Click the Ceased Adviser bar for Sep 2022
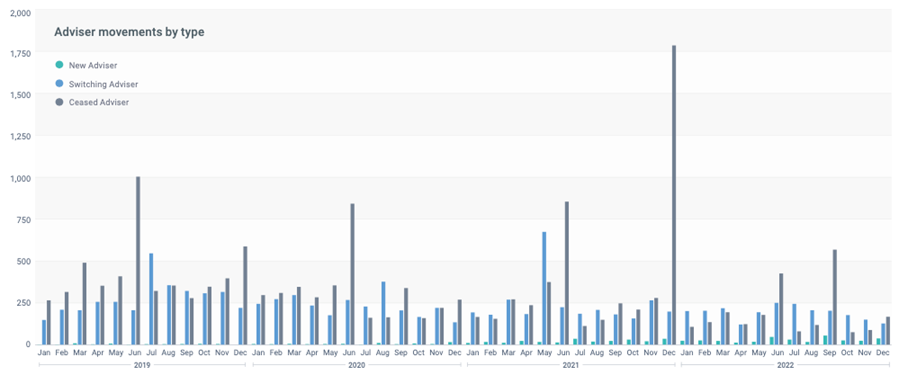Viewport: 908px width, 385px height. [834, 297]
